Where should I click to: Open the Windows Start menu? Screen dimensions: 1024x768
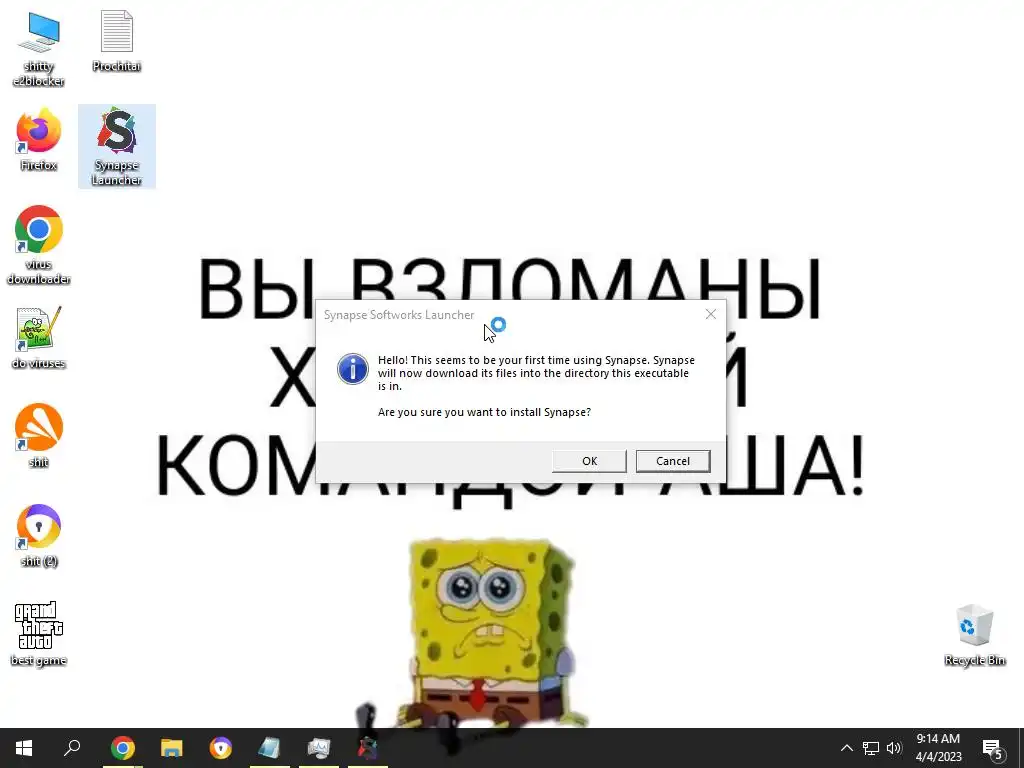click(24, 748)
